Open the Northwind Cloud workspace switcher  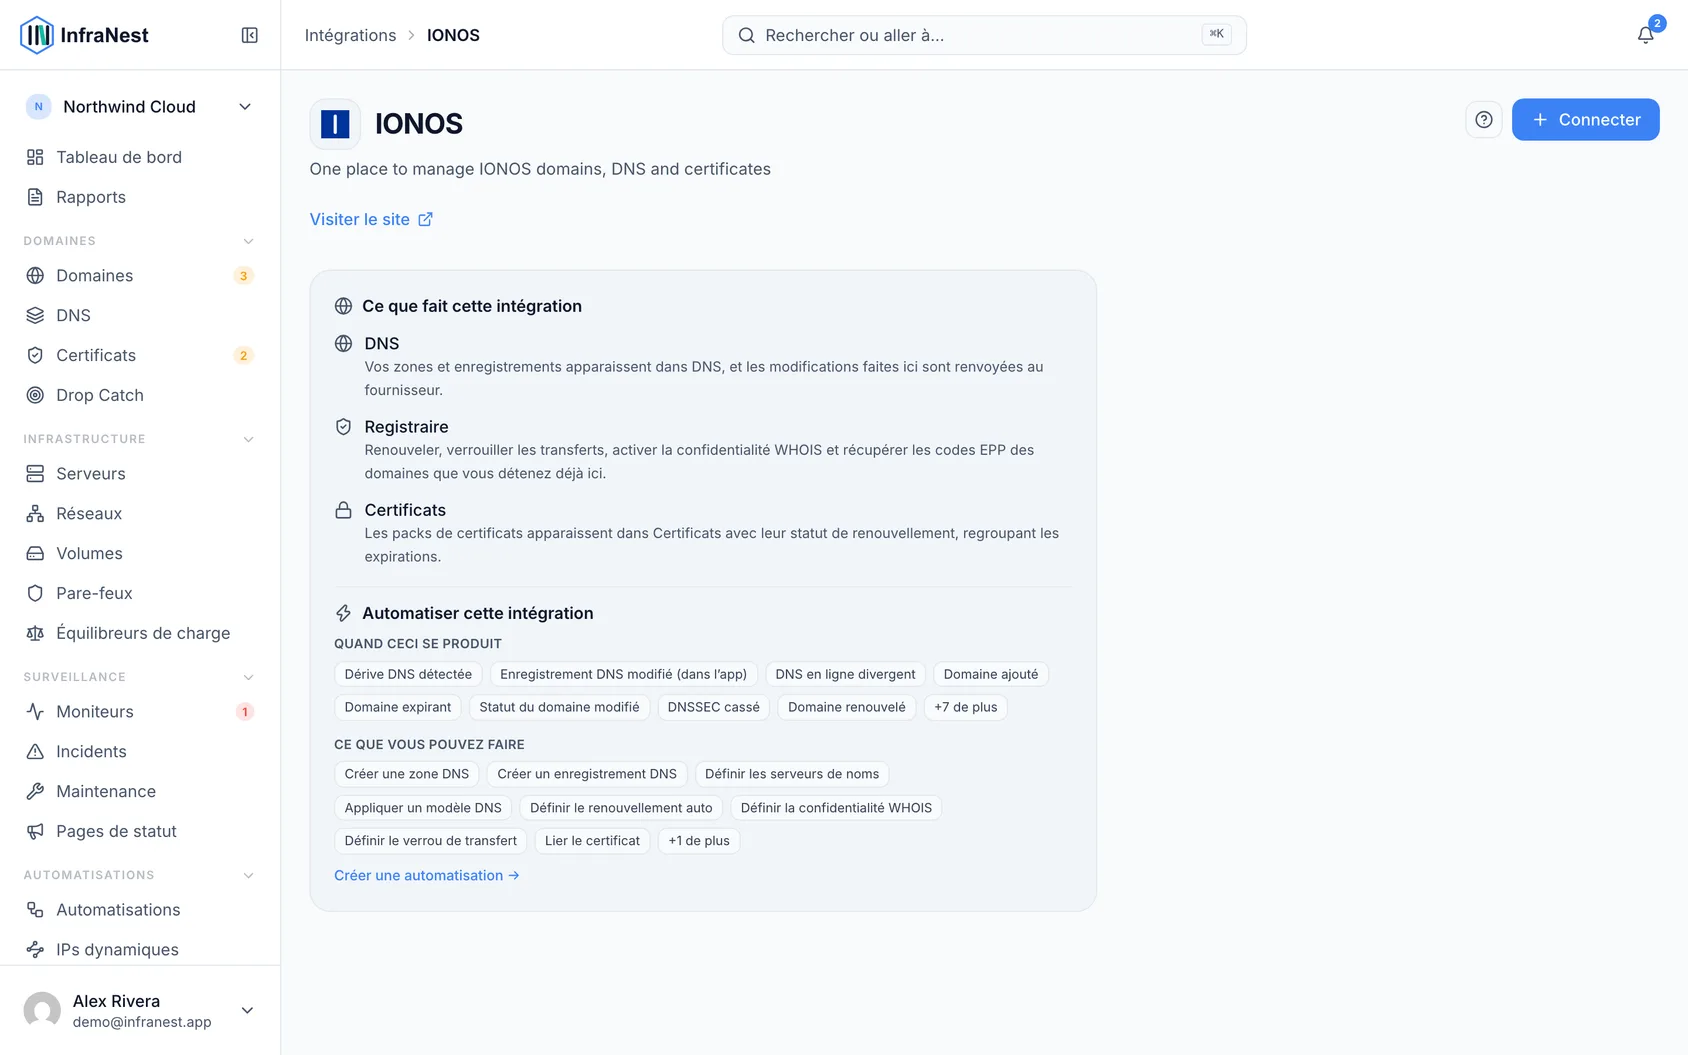pyautogui.click(x=140, y=107)
